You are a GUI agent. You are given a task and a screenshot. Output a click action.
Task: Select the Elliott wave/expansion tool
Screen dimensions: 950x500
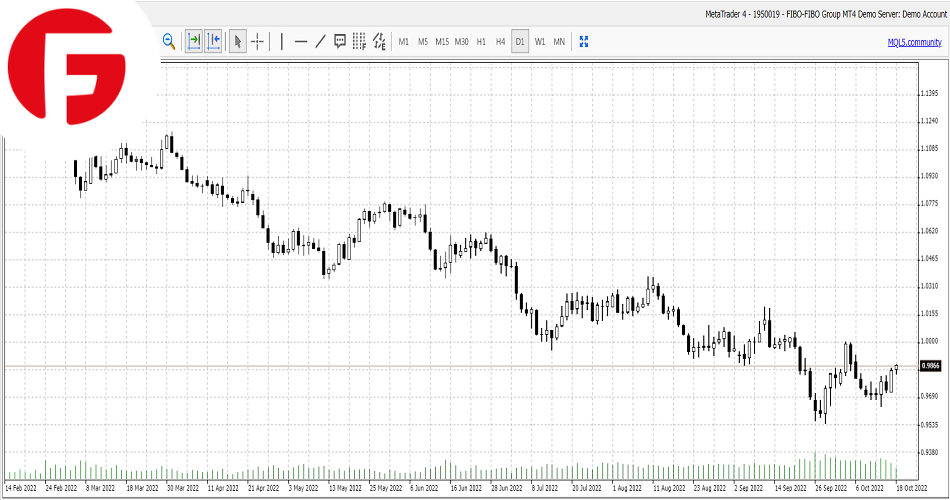(380, 41)
